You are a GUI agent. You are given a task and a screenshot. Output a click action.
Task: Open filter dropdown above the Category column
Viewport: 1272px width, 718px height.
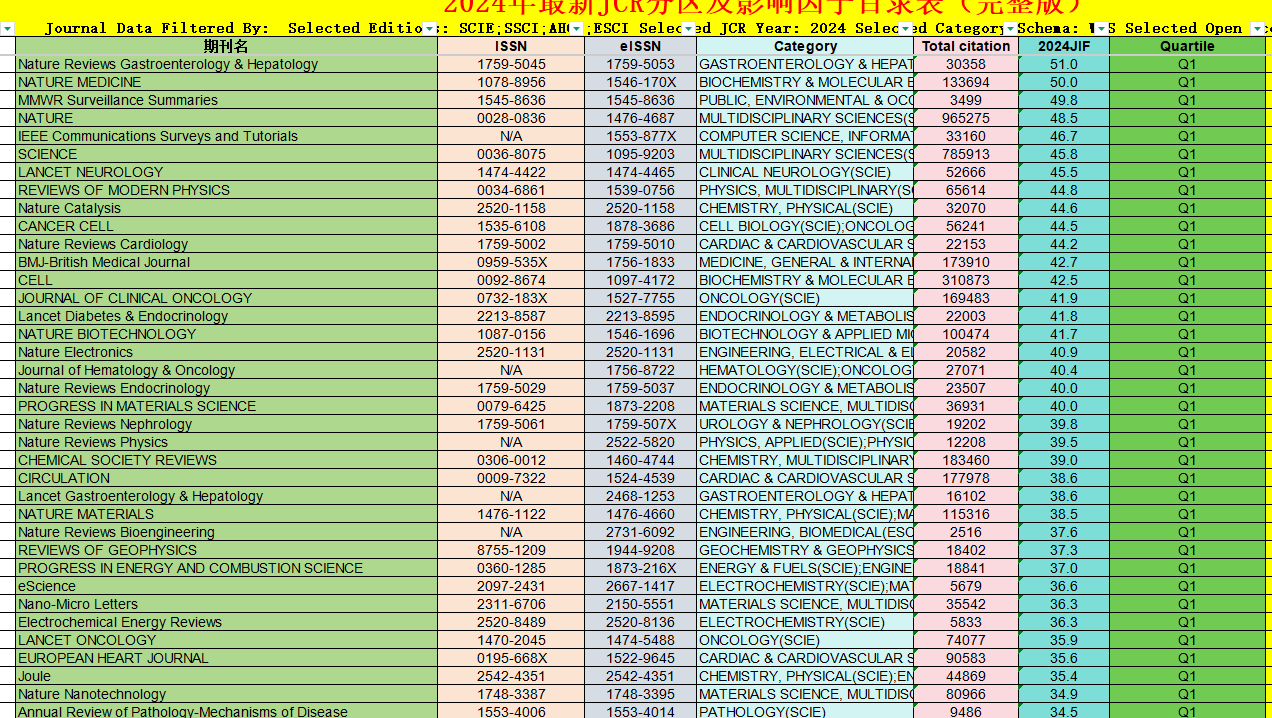tap(905, 29)
